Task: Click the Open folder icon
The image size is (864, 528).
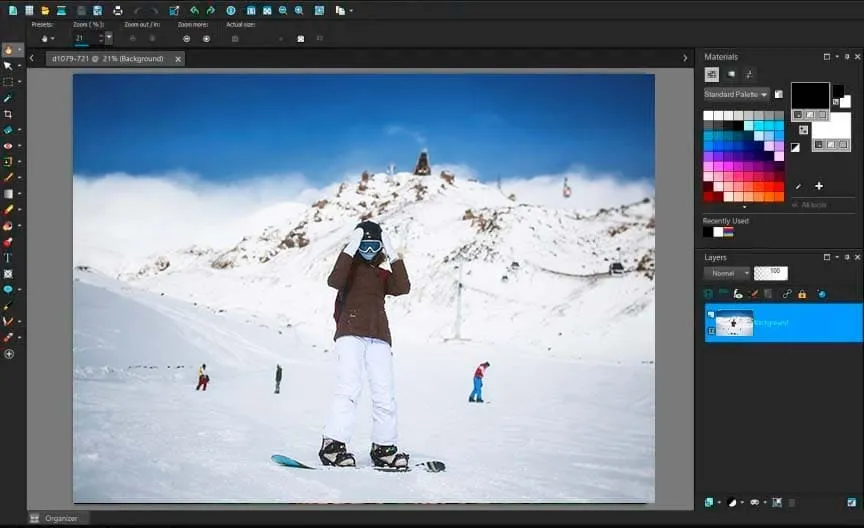Action: click(x=45, y=10)
